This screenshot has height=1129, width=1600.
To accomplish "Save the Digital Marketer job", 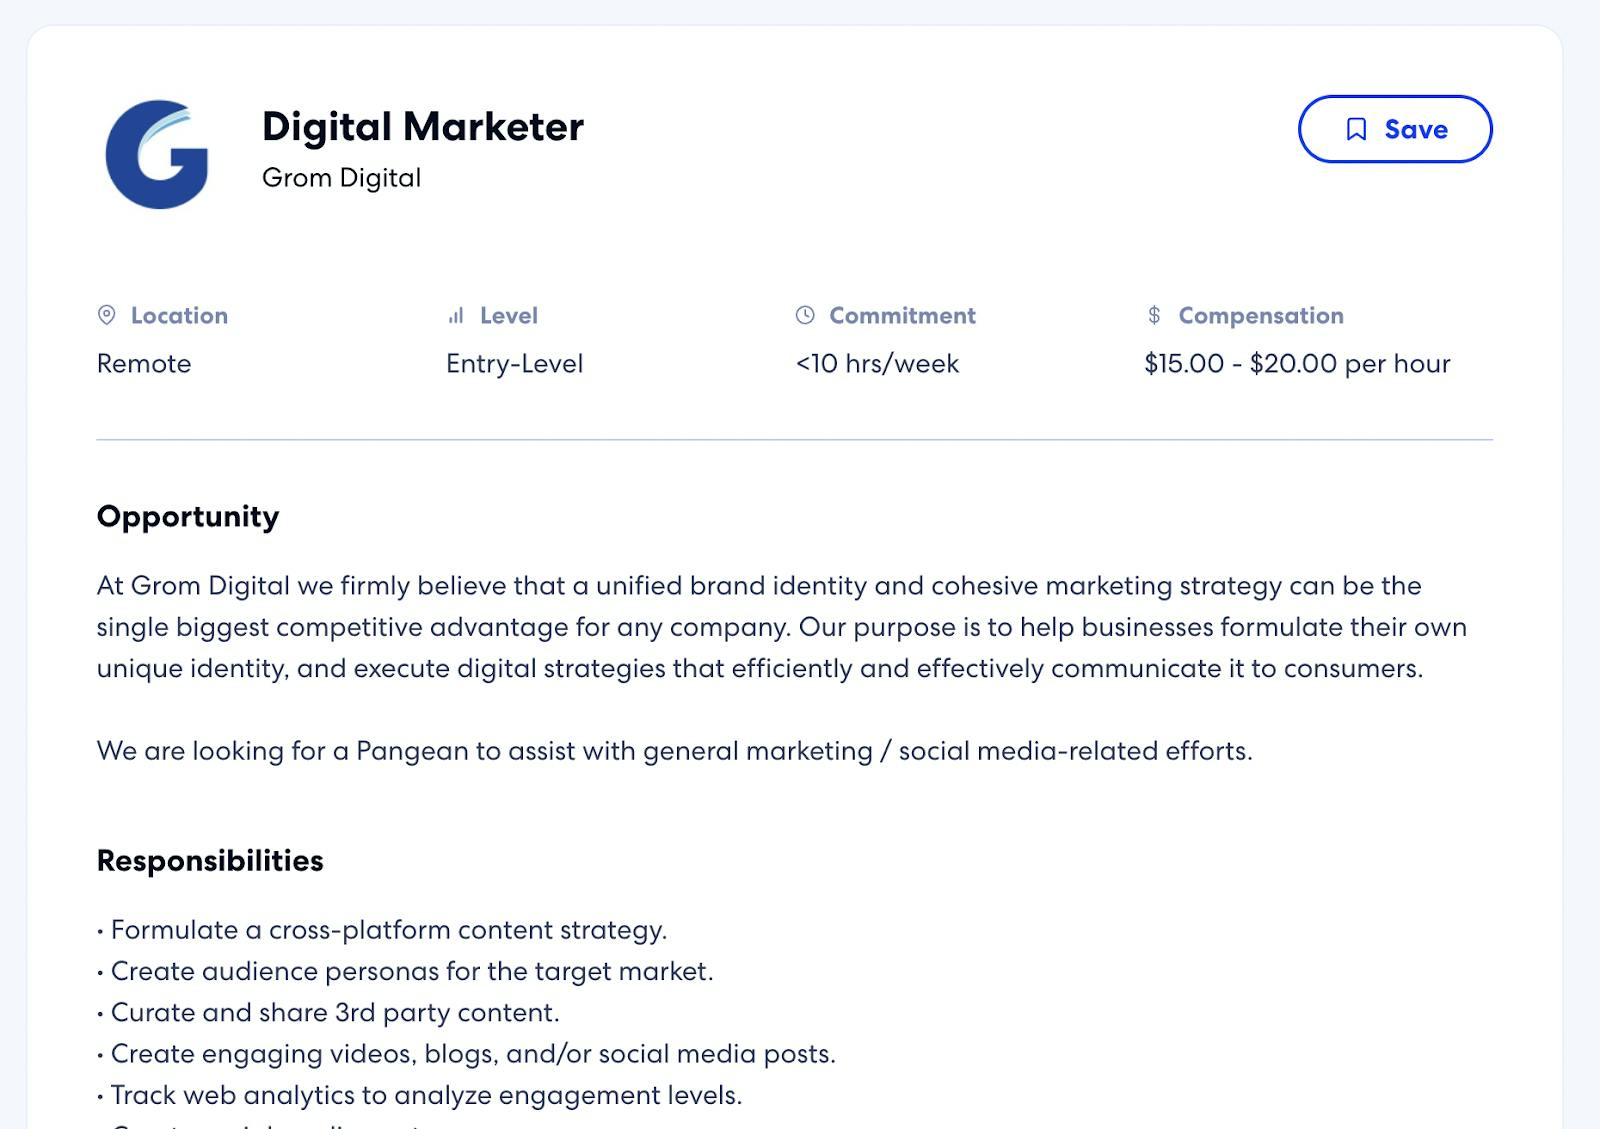I will [x=1395, y=129].
